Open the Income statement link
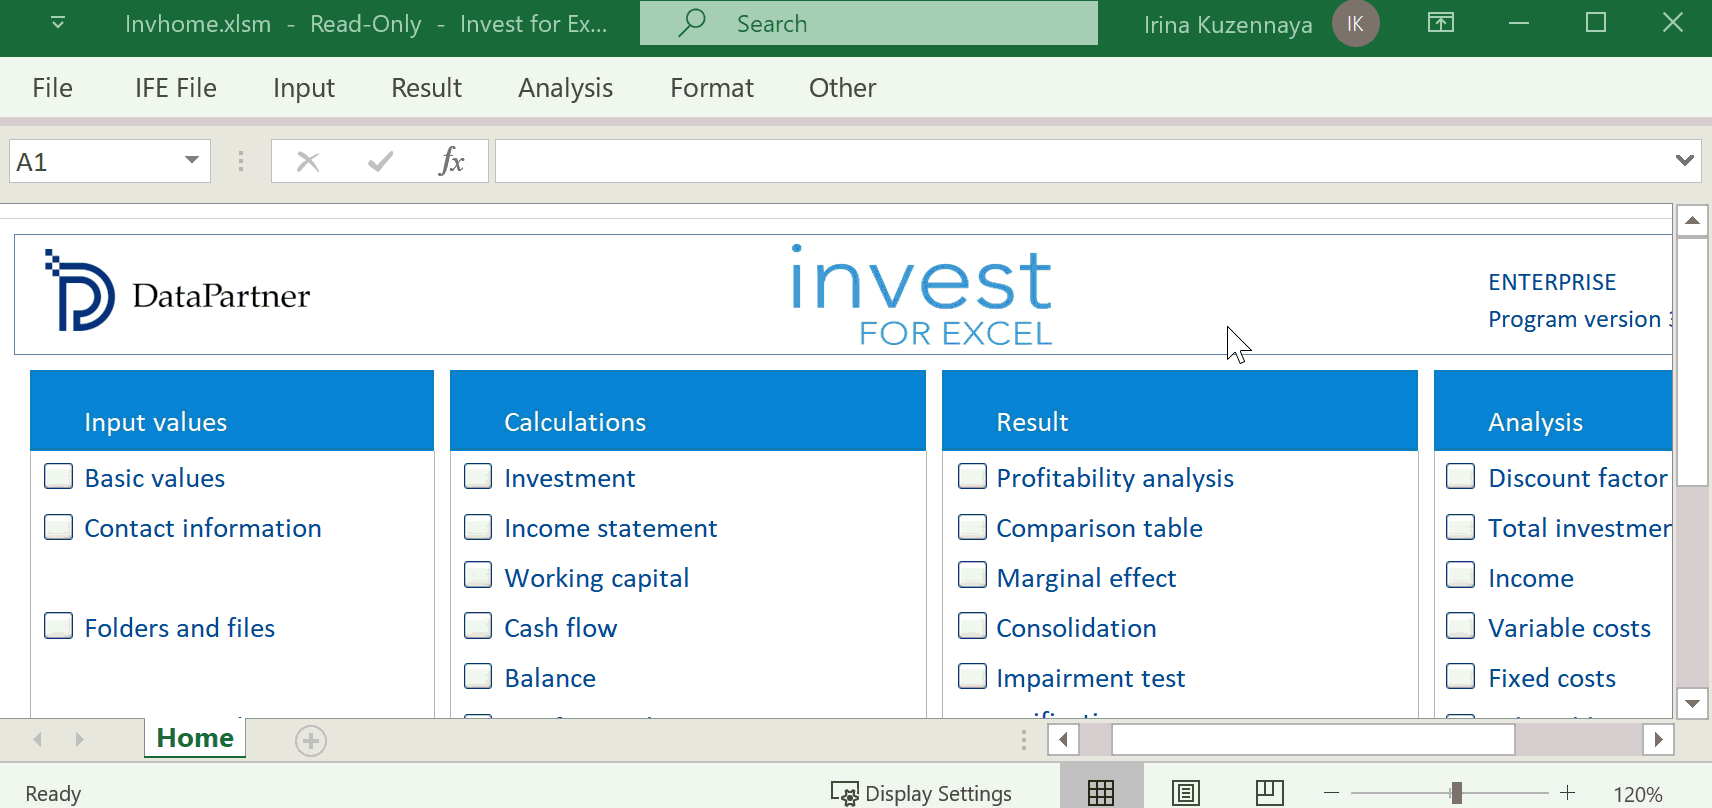This screenshot has width=1712, height=808. click(x=611, y=528)
